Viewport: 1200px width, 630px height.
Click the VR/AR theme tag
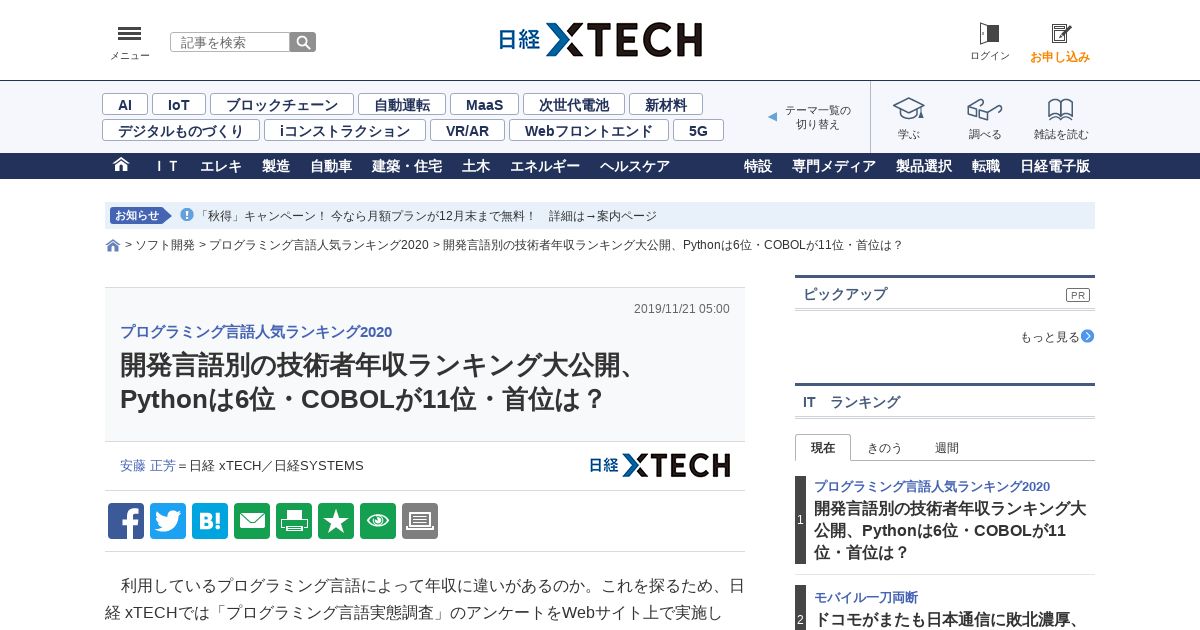[x=467, y=130]
